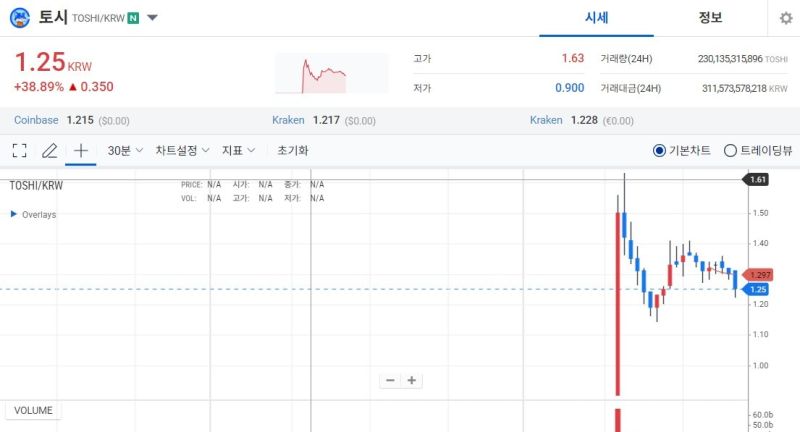Open the settings gear icon
The height and width of the screenshot is (432, 800).
pos(786,18)
